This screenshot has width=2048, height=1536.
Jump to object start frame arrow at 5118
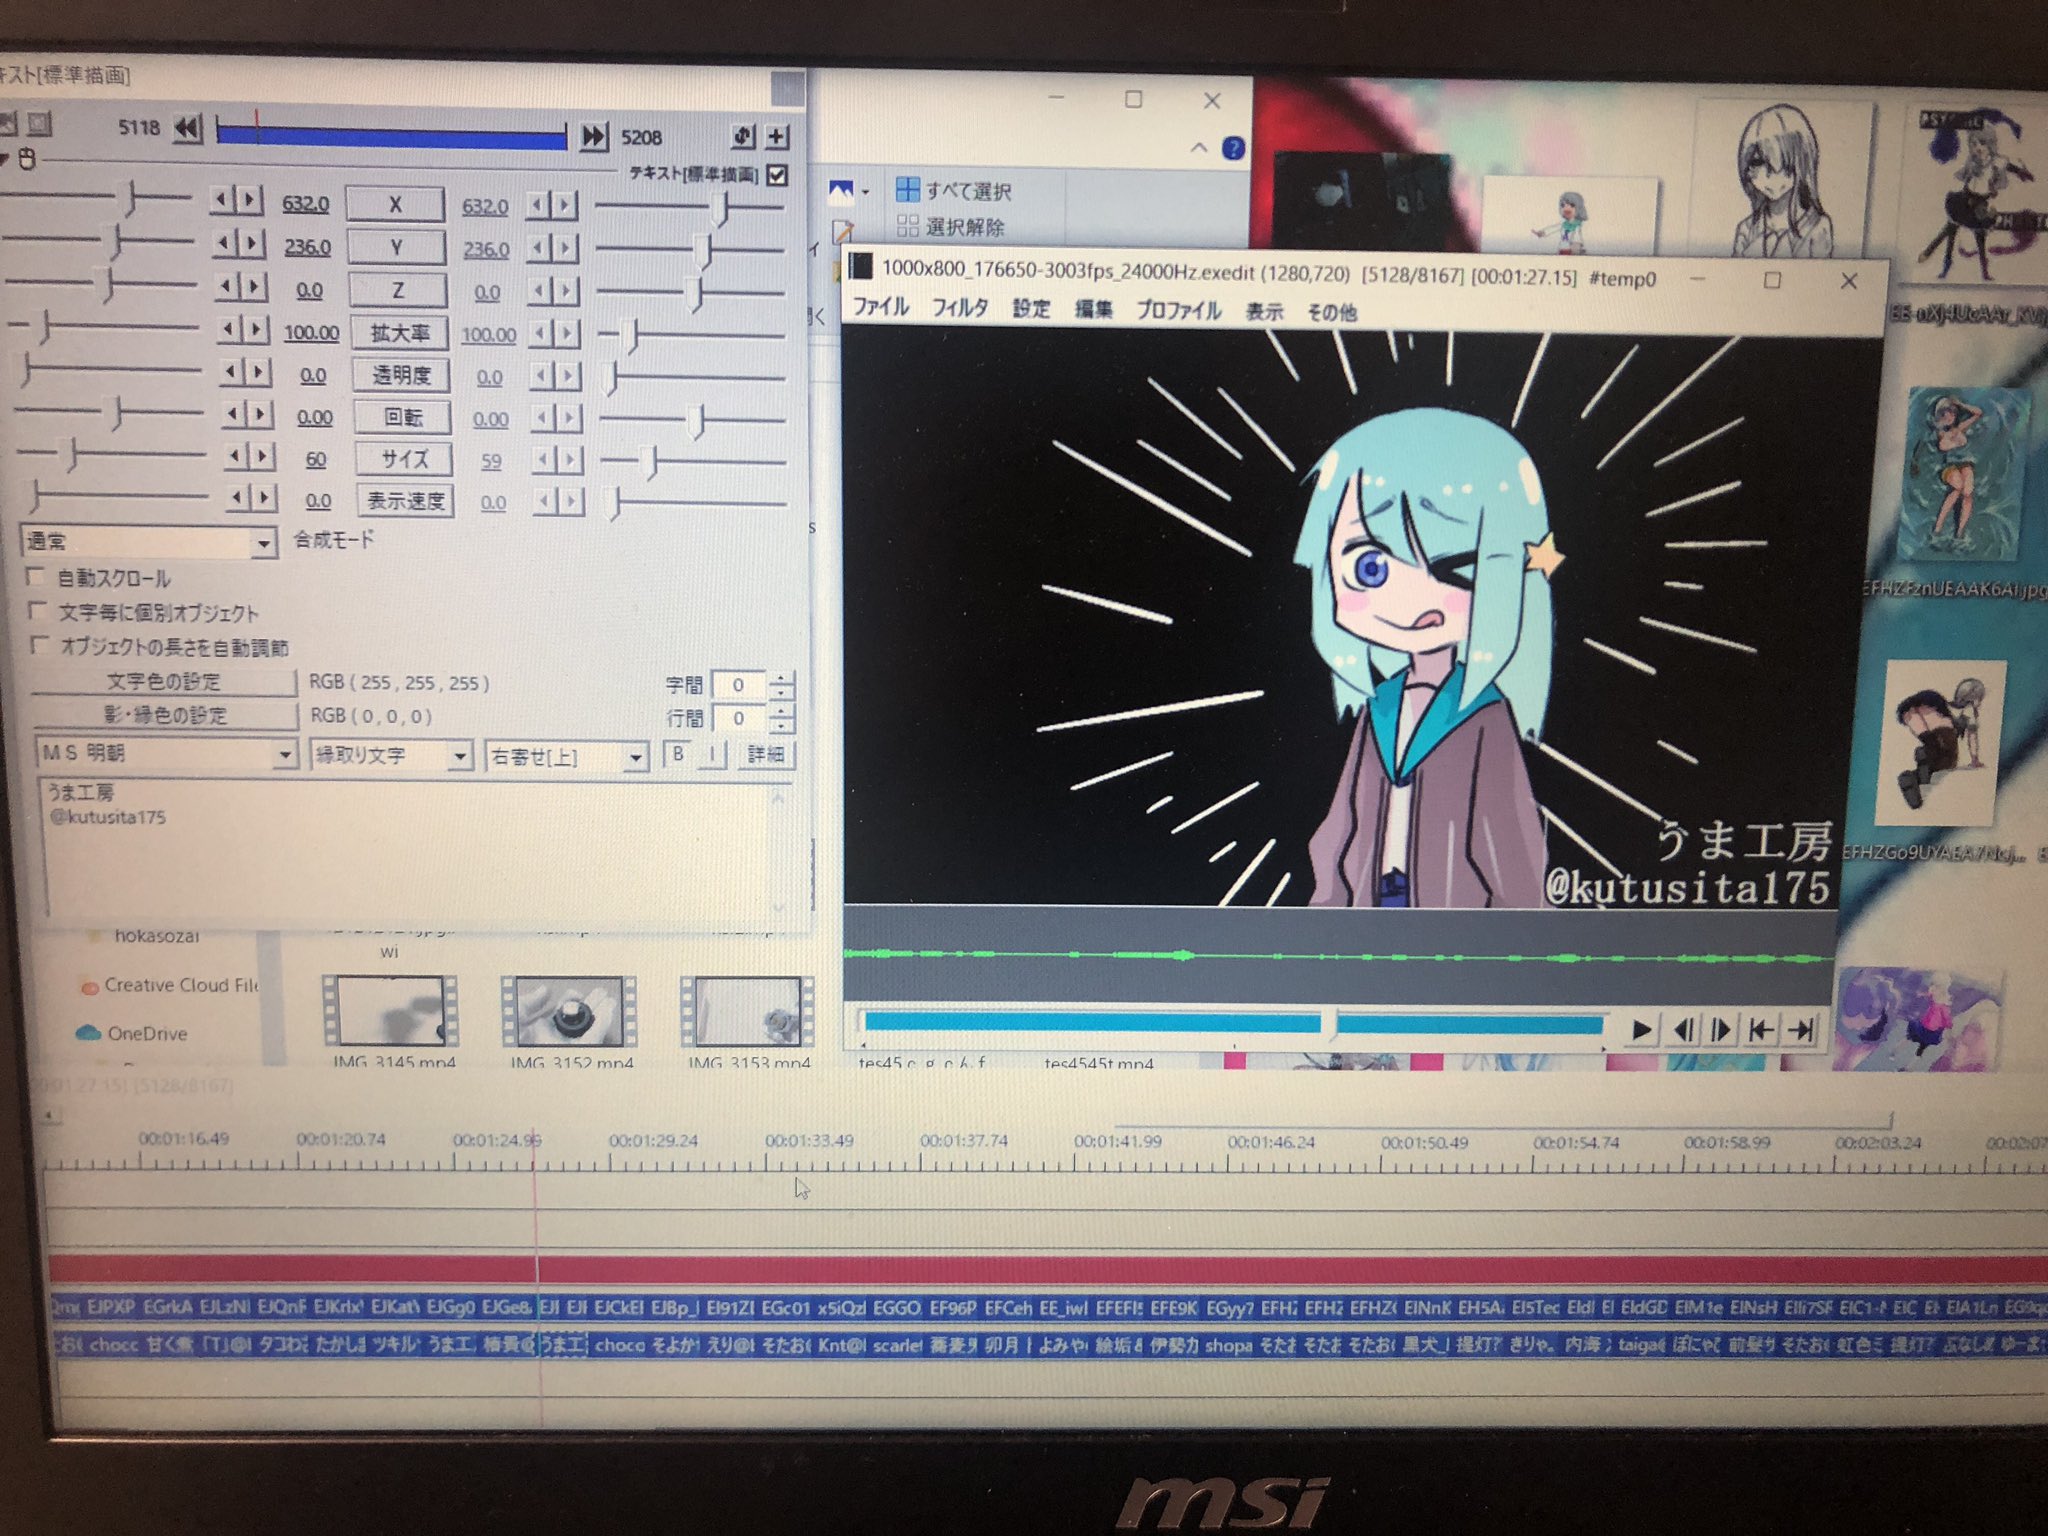point(187,128)
